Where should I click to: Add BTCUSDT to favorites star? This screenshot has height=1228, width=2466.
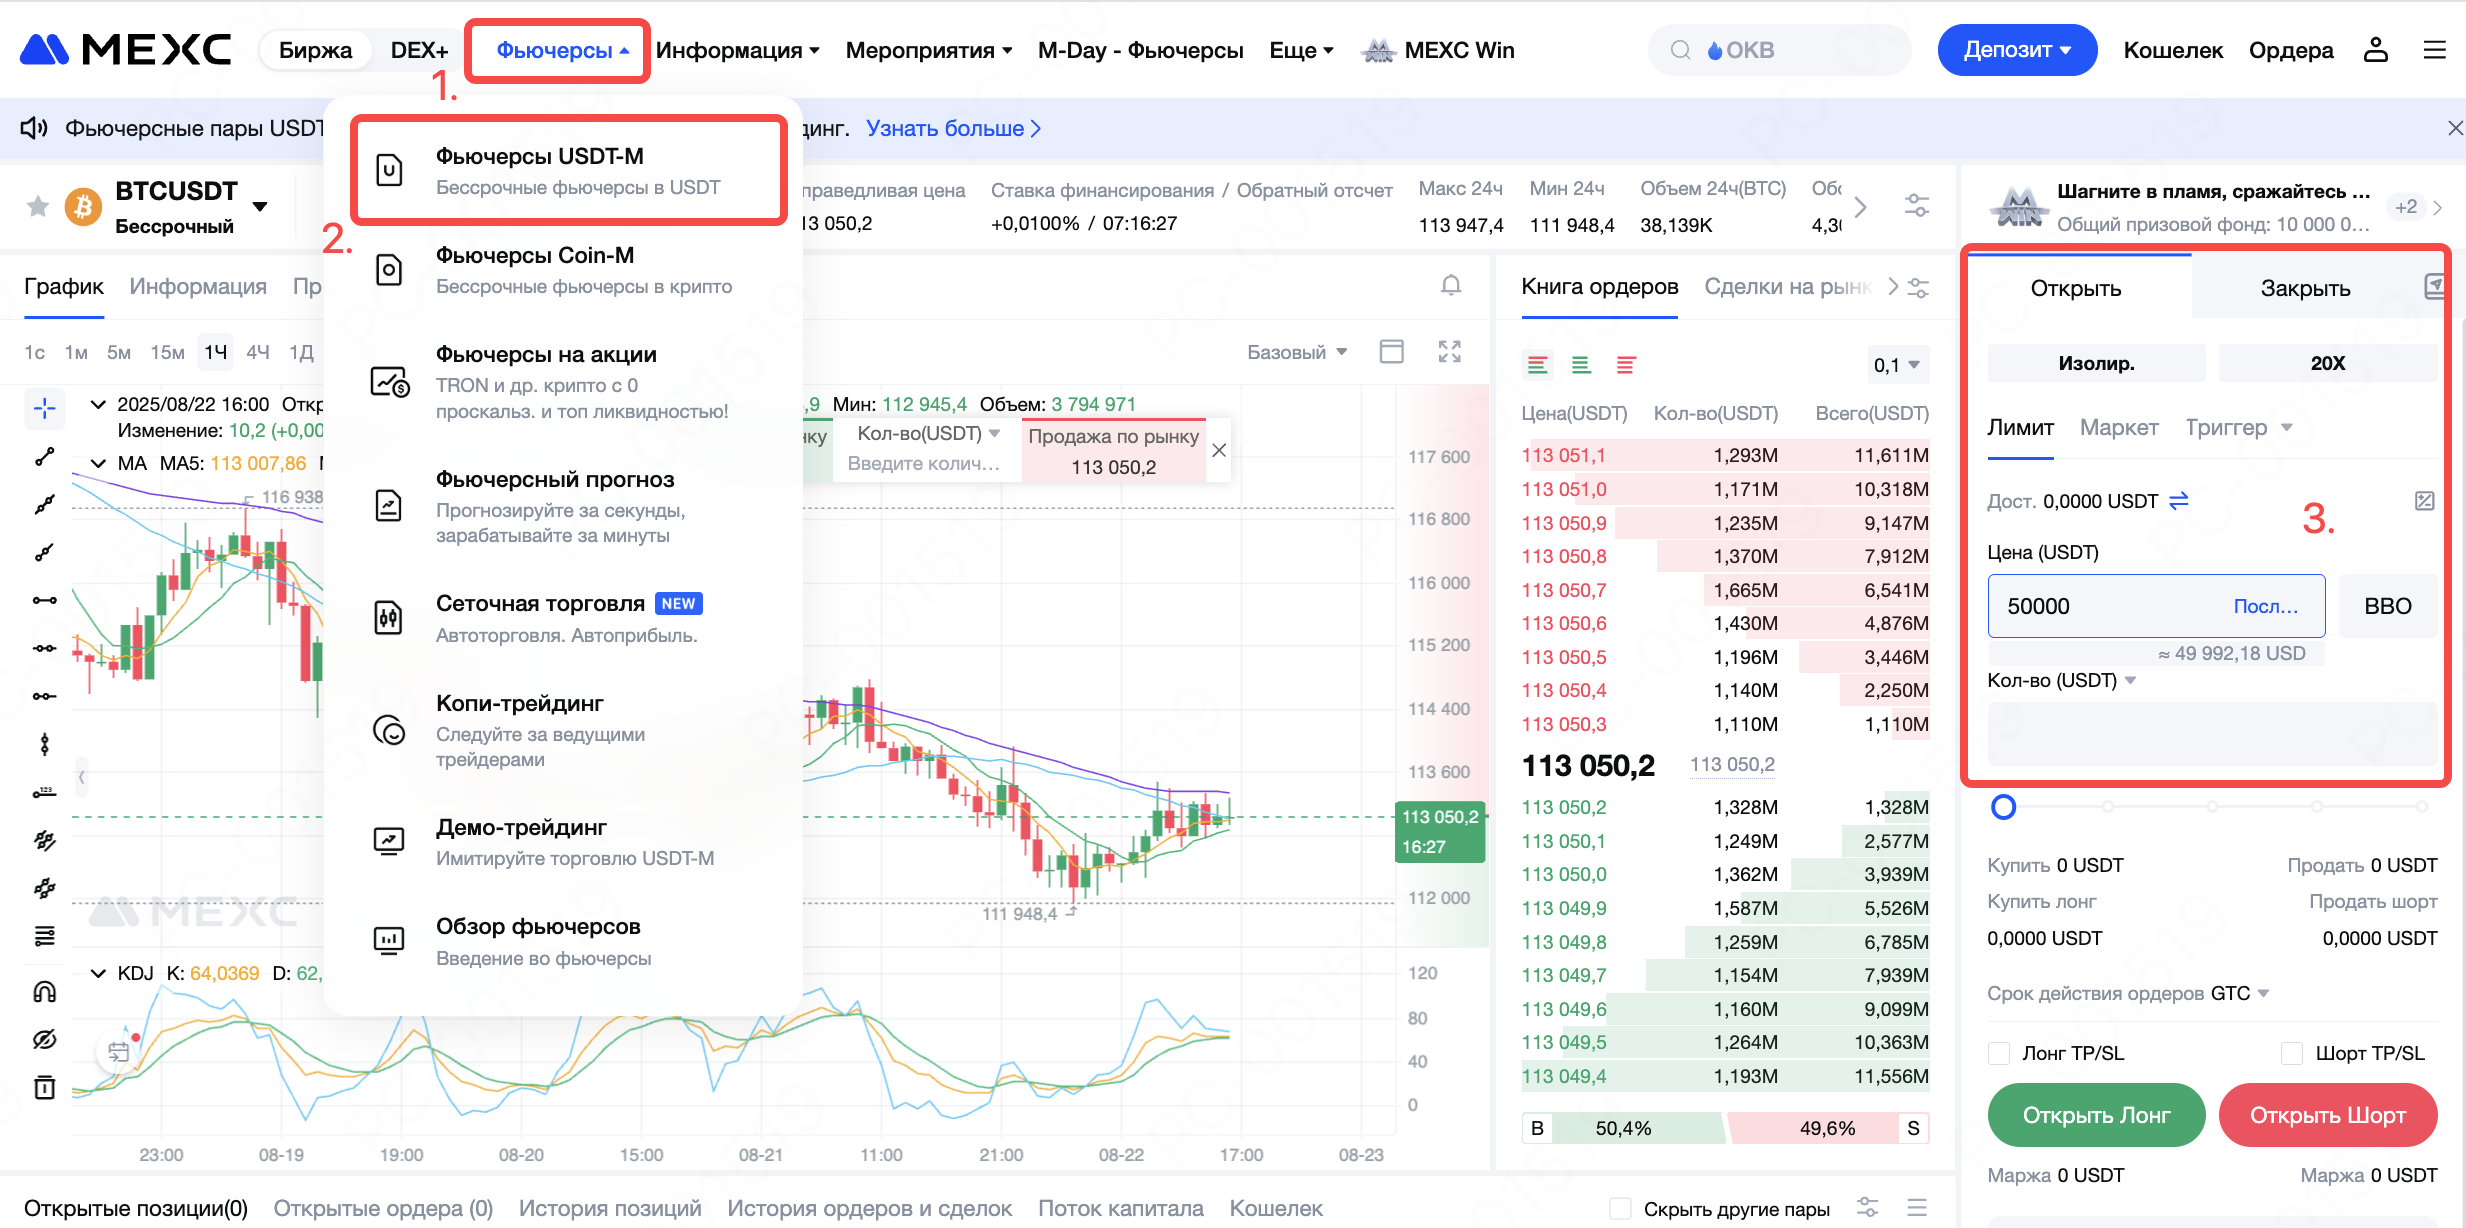(x=38, y=206)
